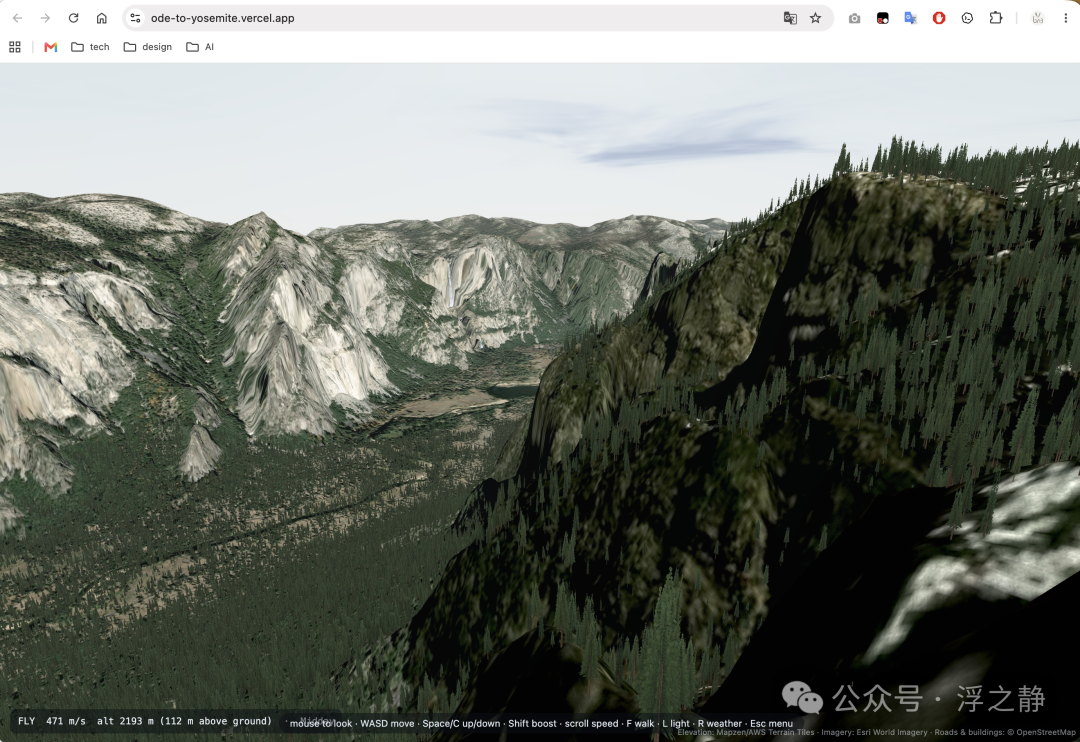Click the "Space/C up/down" control hint

coord(461,723)
